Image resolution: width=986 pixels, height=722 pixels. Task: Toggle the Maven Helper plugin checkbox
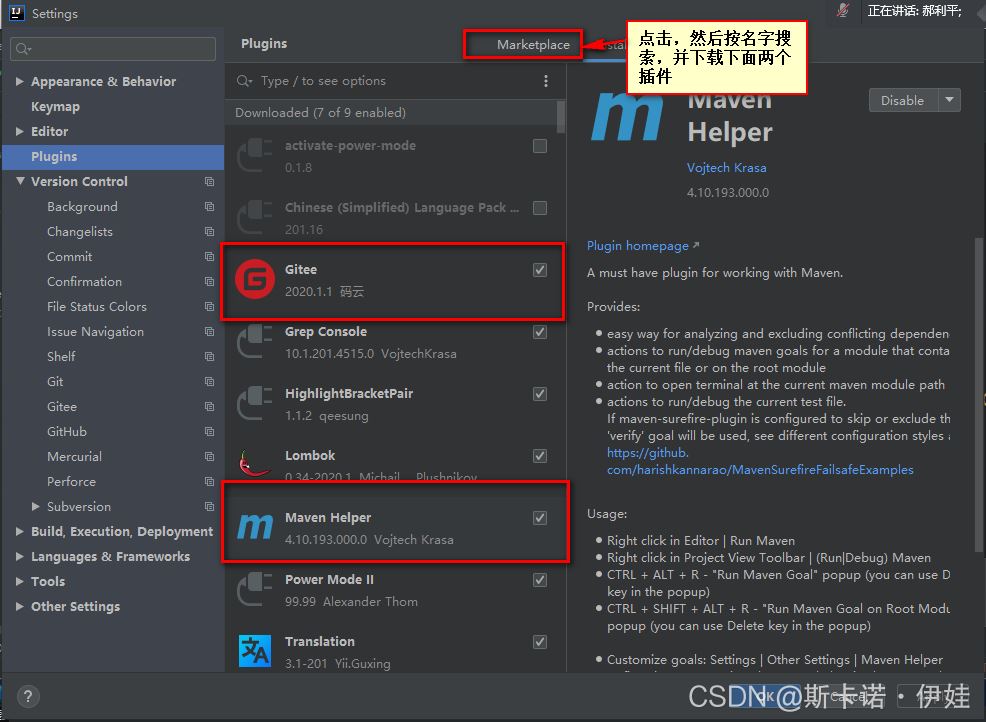coord(540,518)
